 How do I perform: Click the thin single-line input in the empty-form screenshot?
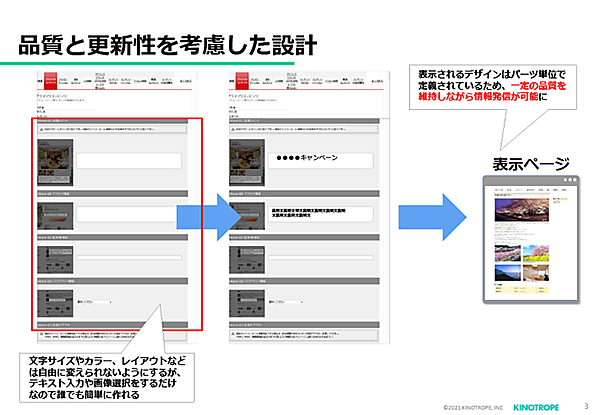[x=129, y=258]
